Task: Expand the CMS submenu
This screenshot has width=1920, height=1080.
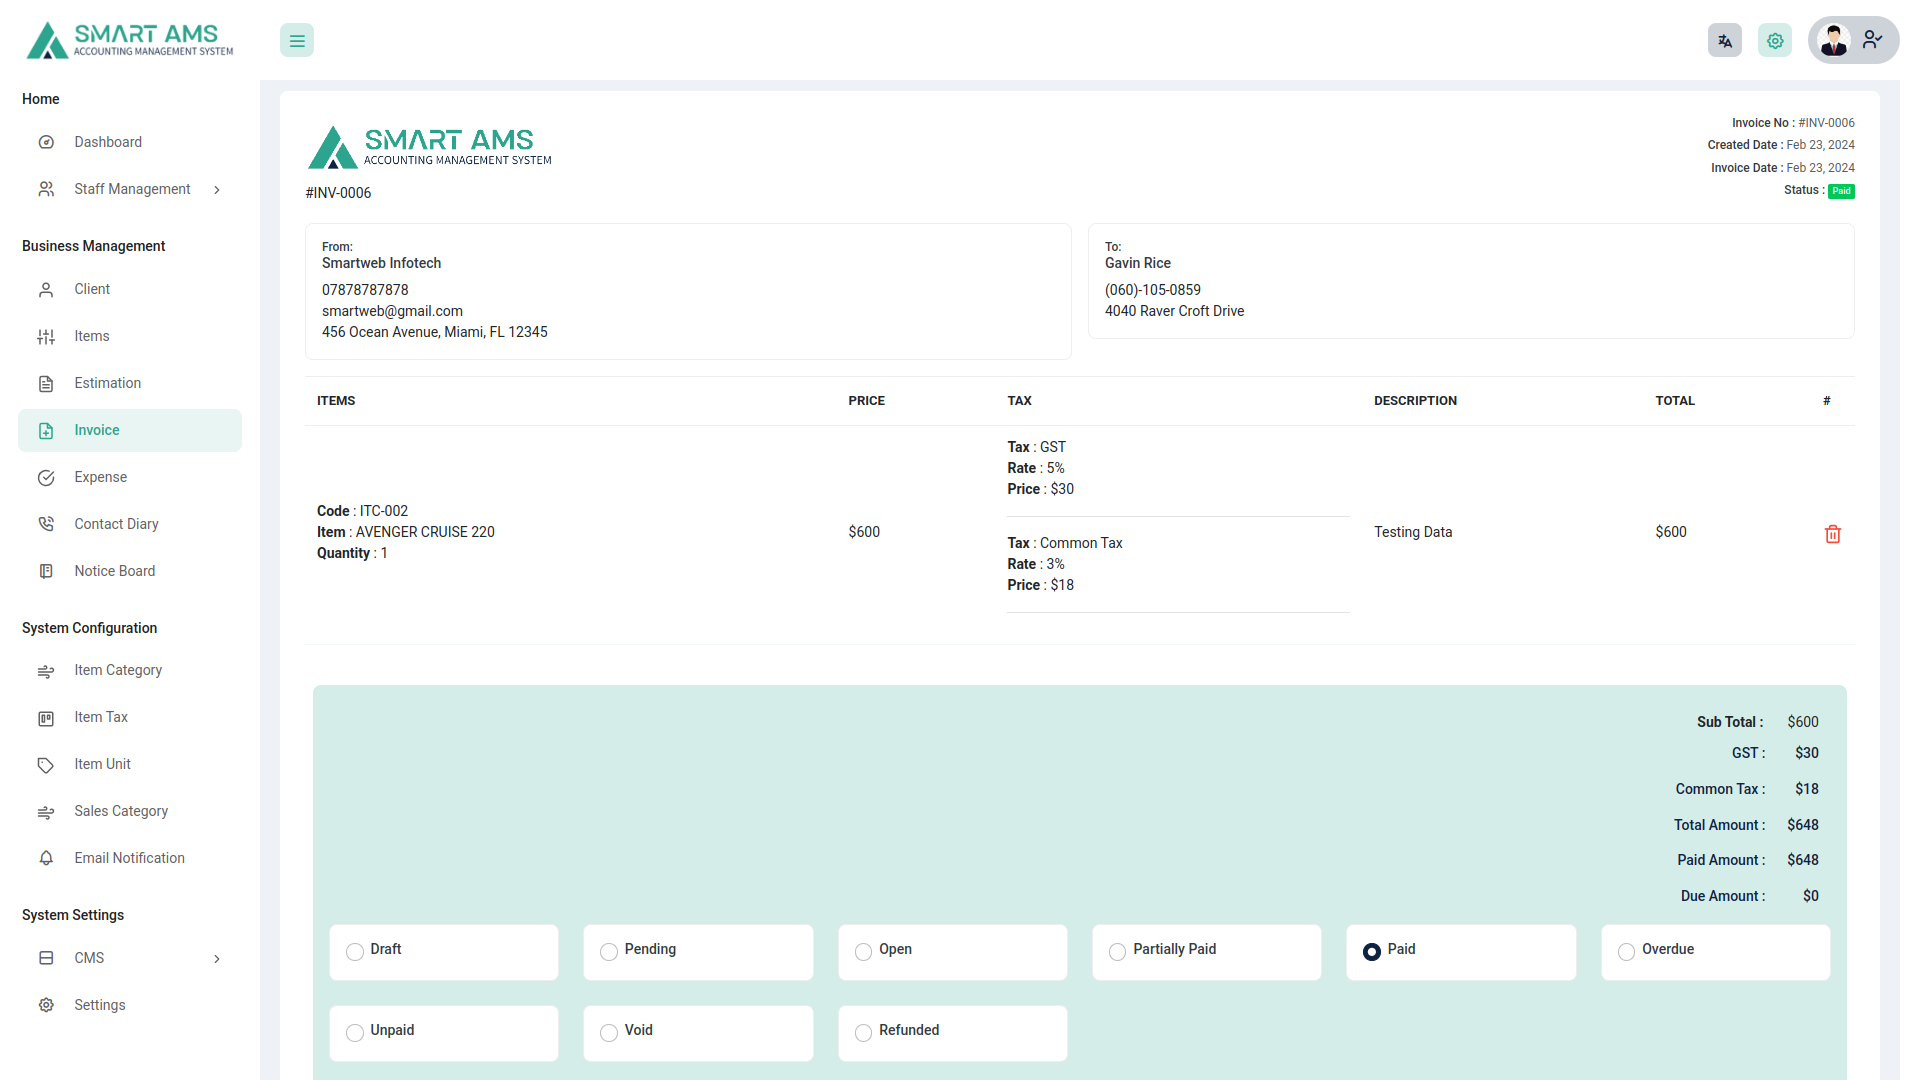Action: [217, 959]
